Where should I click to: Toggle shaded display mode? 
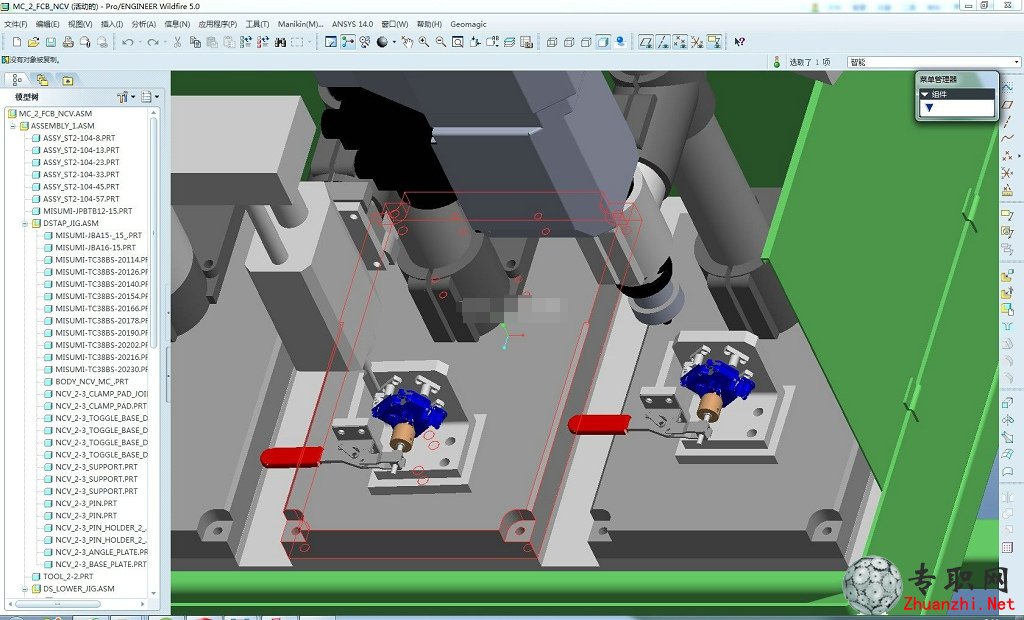click(x=603, y=42)
